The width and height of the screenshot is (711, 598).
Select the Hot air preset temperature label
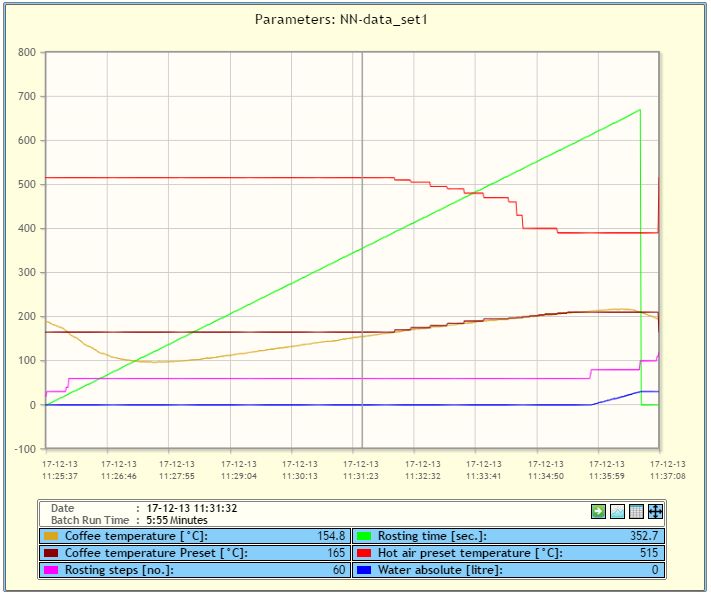(x=470, y=553)
